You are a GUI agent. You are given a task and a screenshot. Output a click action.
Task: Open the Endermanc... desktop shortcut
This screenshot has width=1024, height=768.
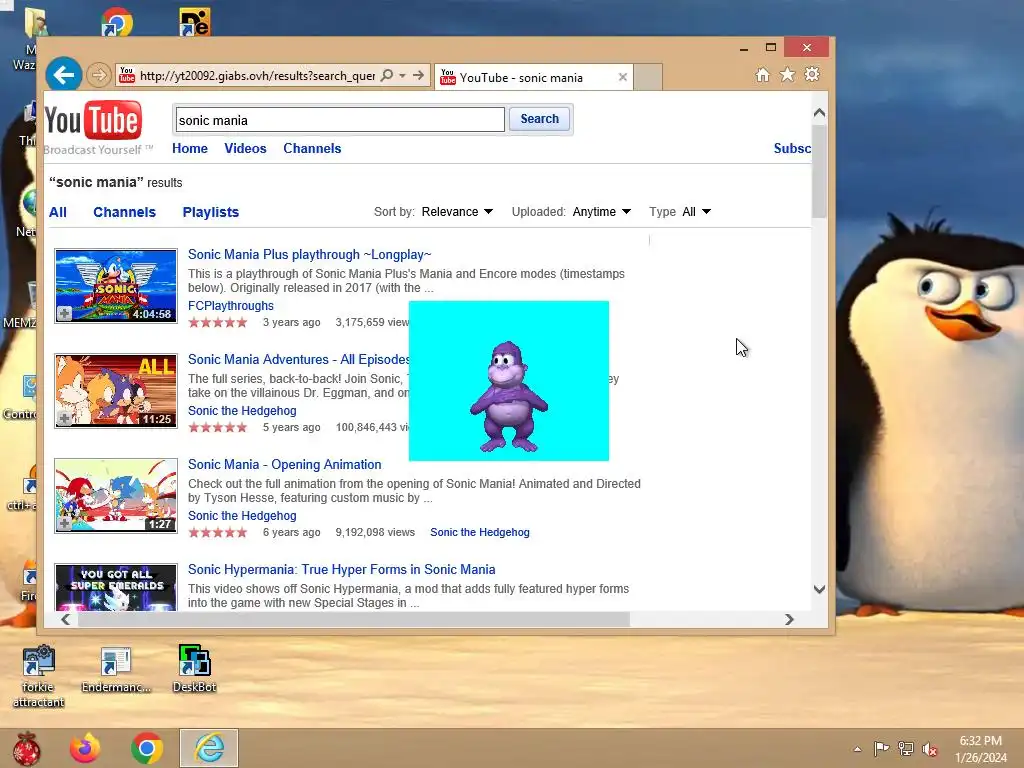coord(116,669)
